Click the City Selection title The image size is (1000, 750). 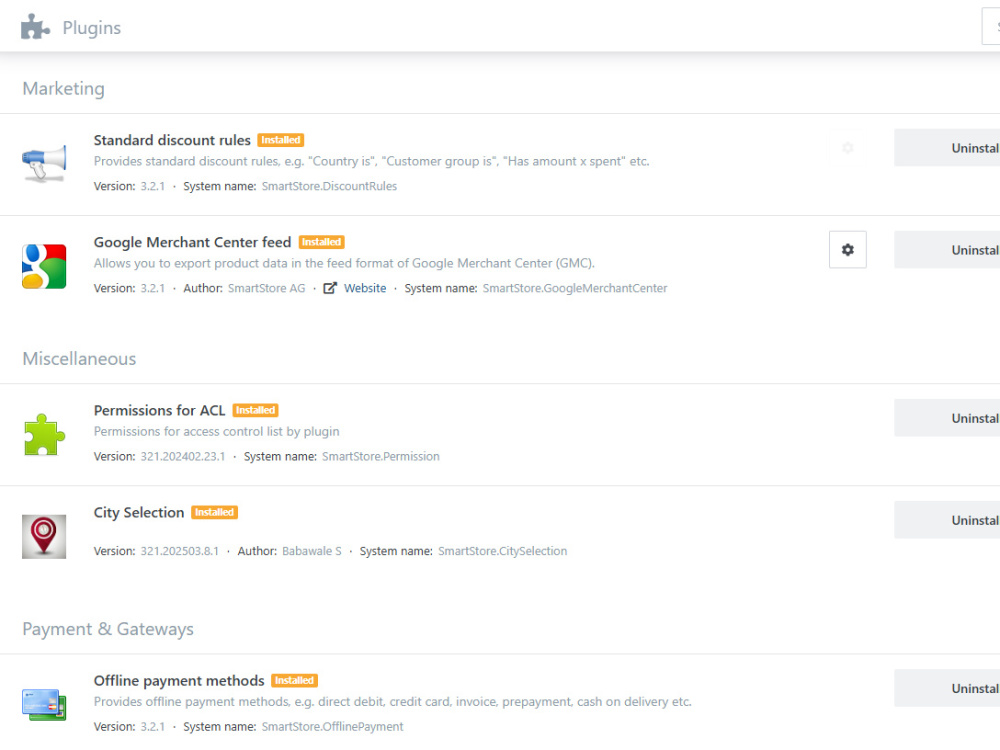(x=139, y=513)
